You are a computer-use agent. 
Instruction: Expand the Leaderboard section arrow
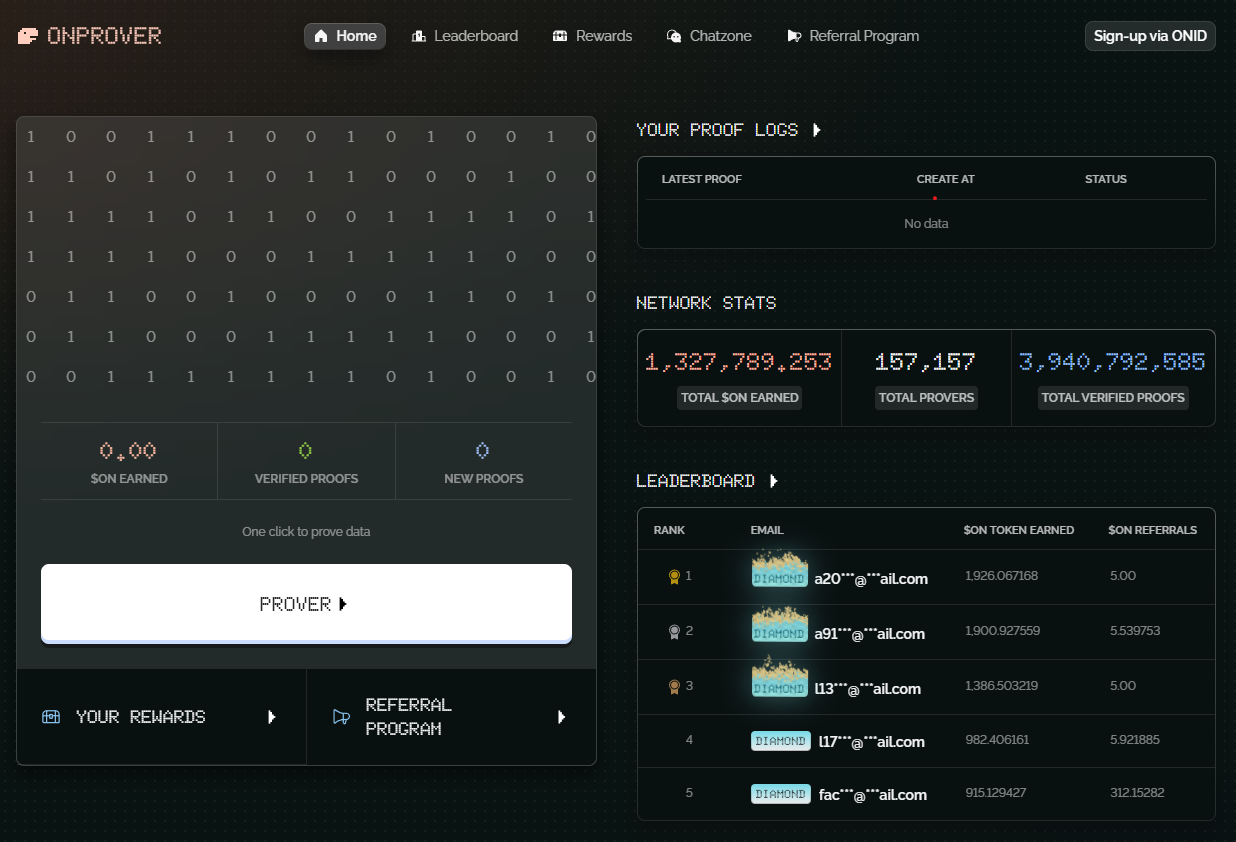pyautogui.click(x=773, y=481)
